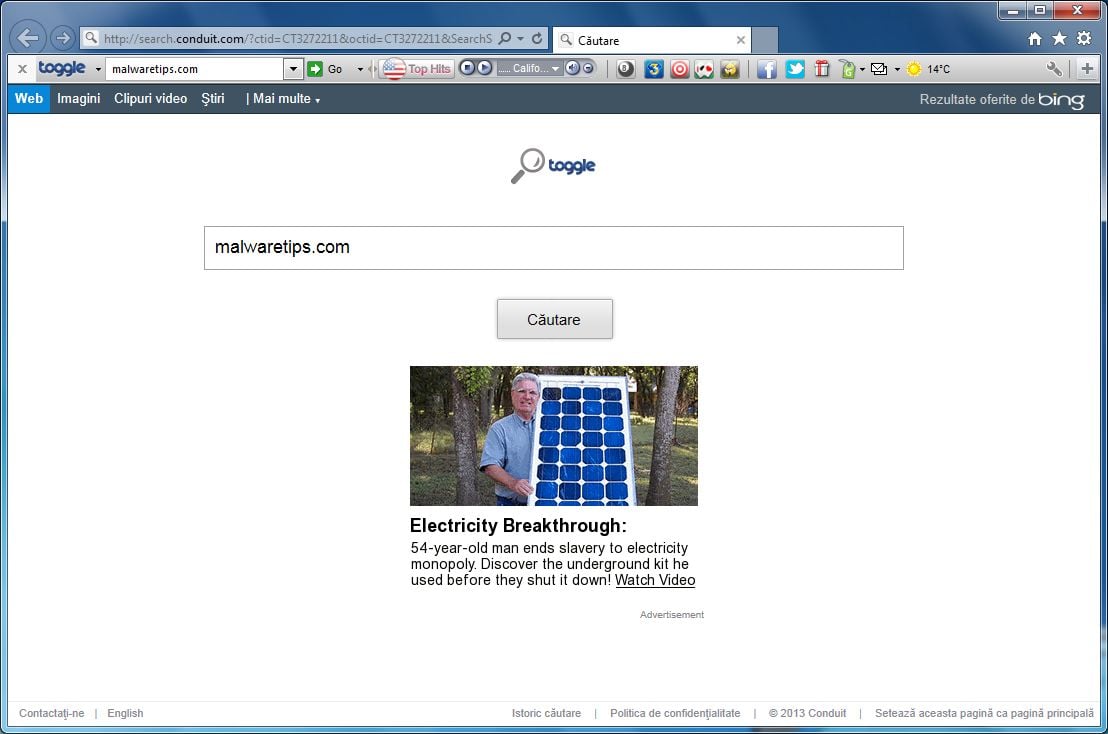Open the Contactați-ne link
Viewport: 1108px width, 734px height.
[52, 713]
